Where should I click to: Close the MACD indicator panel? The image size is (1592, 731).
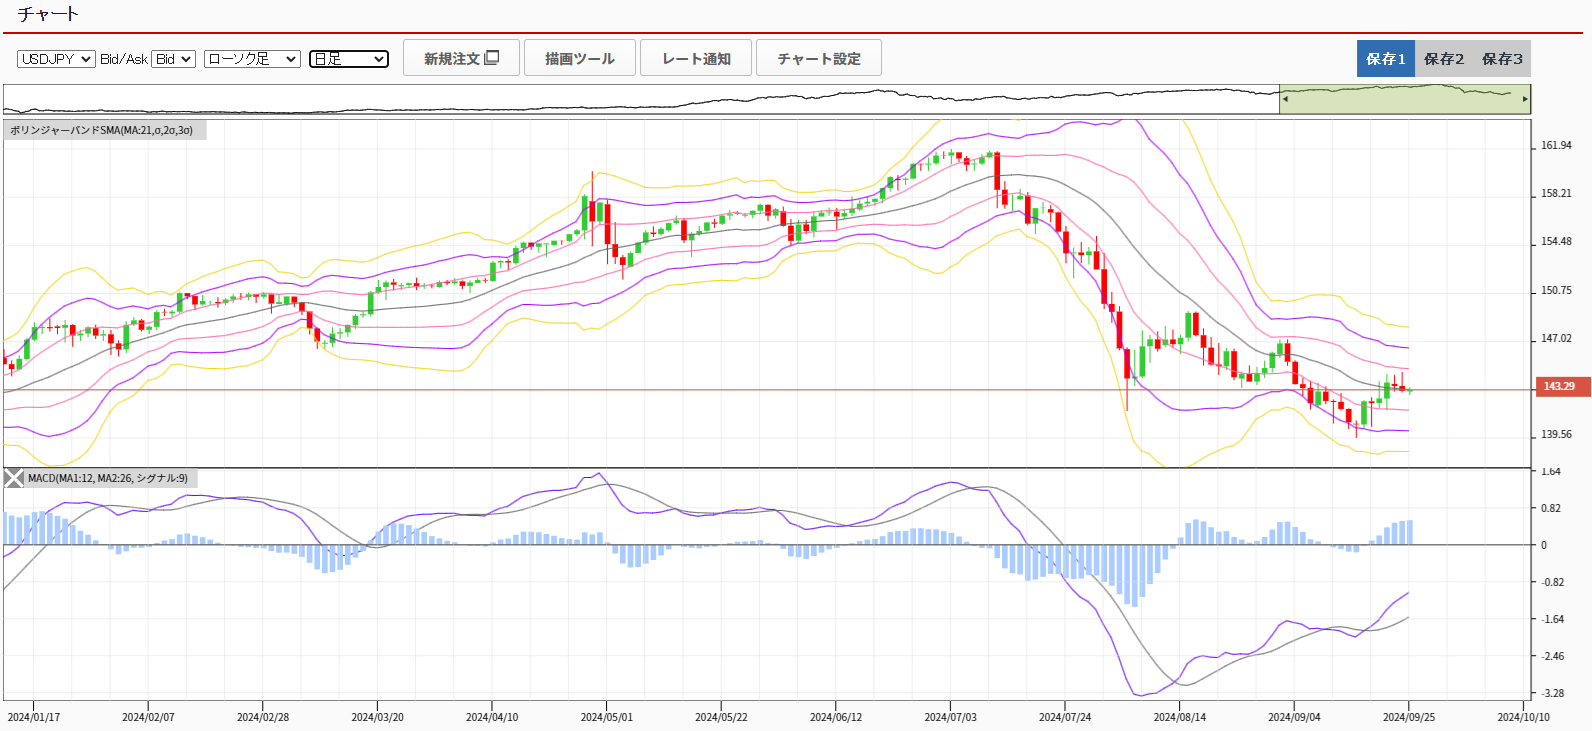tap(14, 478)
